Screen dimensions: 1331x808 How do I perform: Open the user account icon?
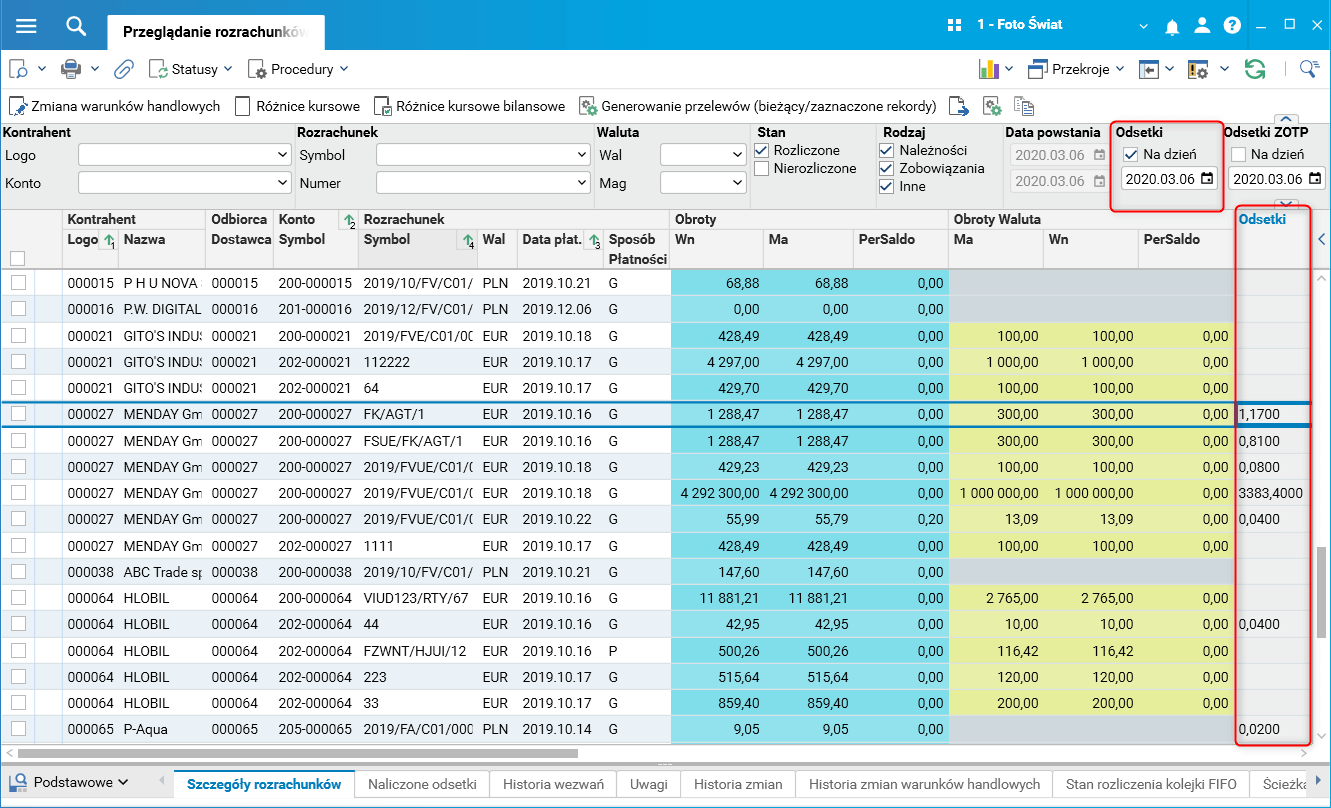click(x=1204, y=25)
